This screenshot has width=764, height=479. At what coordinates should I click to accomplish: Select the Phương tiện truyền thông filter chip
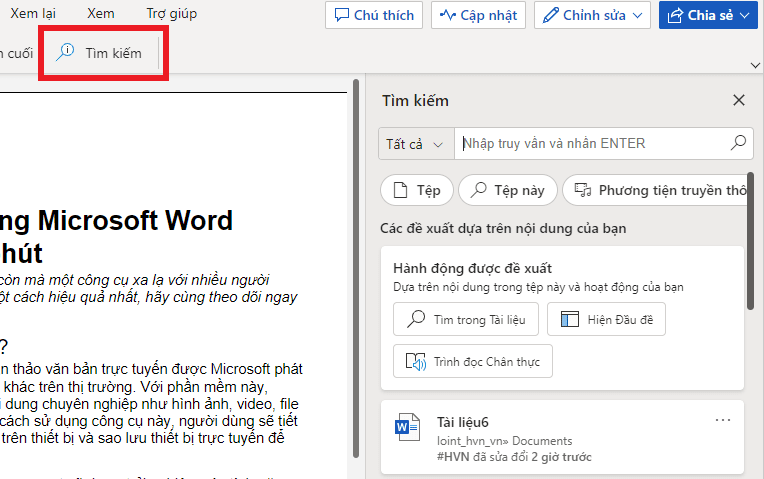coord(656,190)
